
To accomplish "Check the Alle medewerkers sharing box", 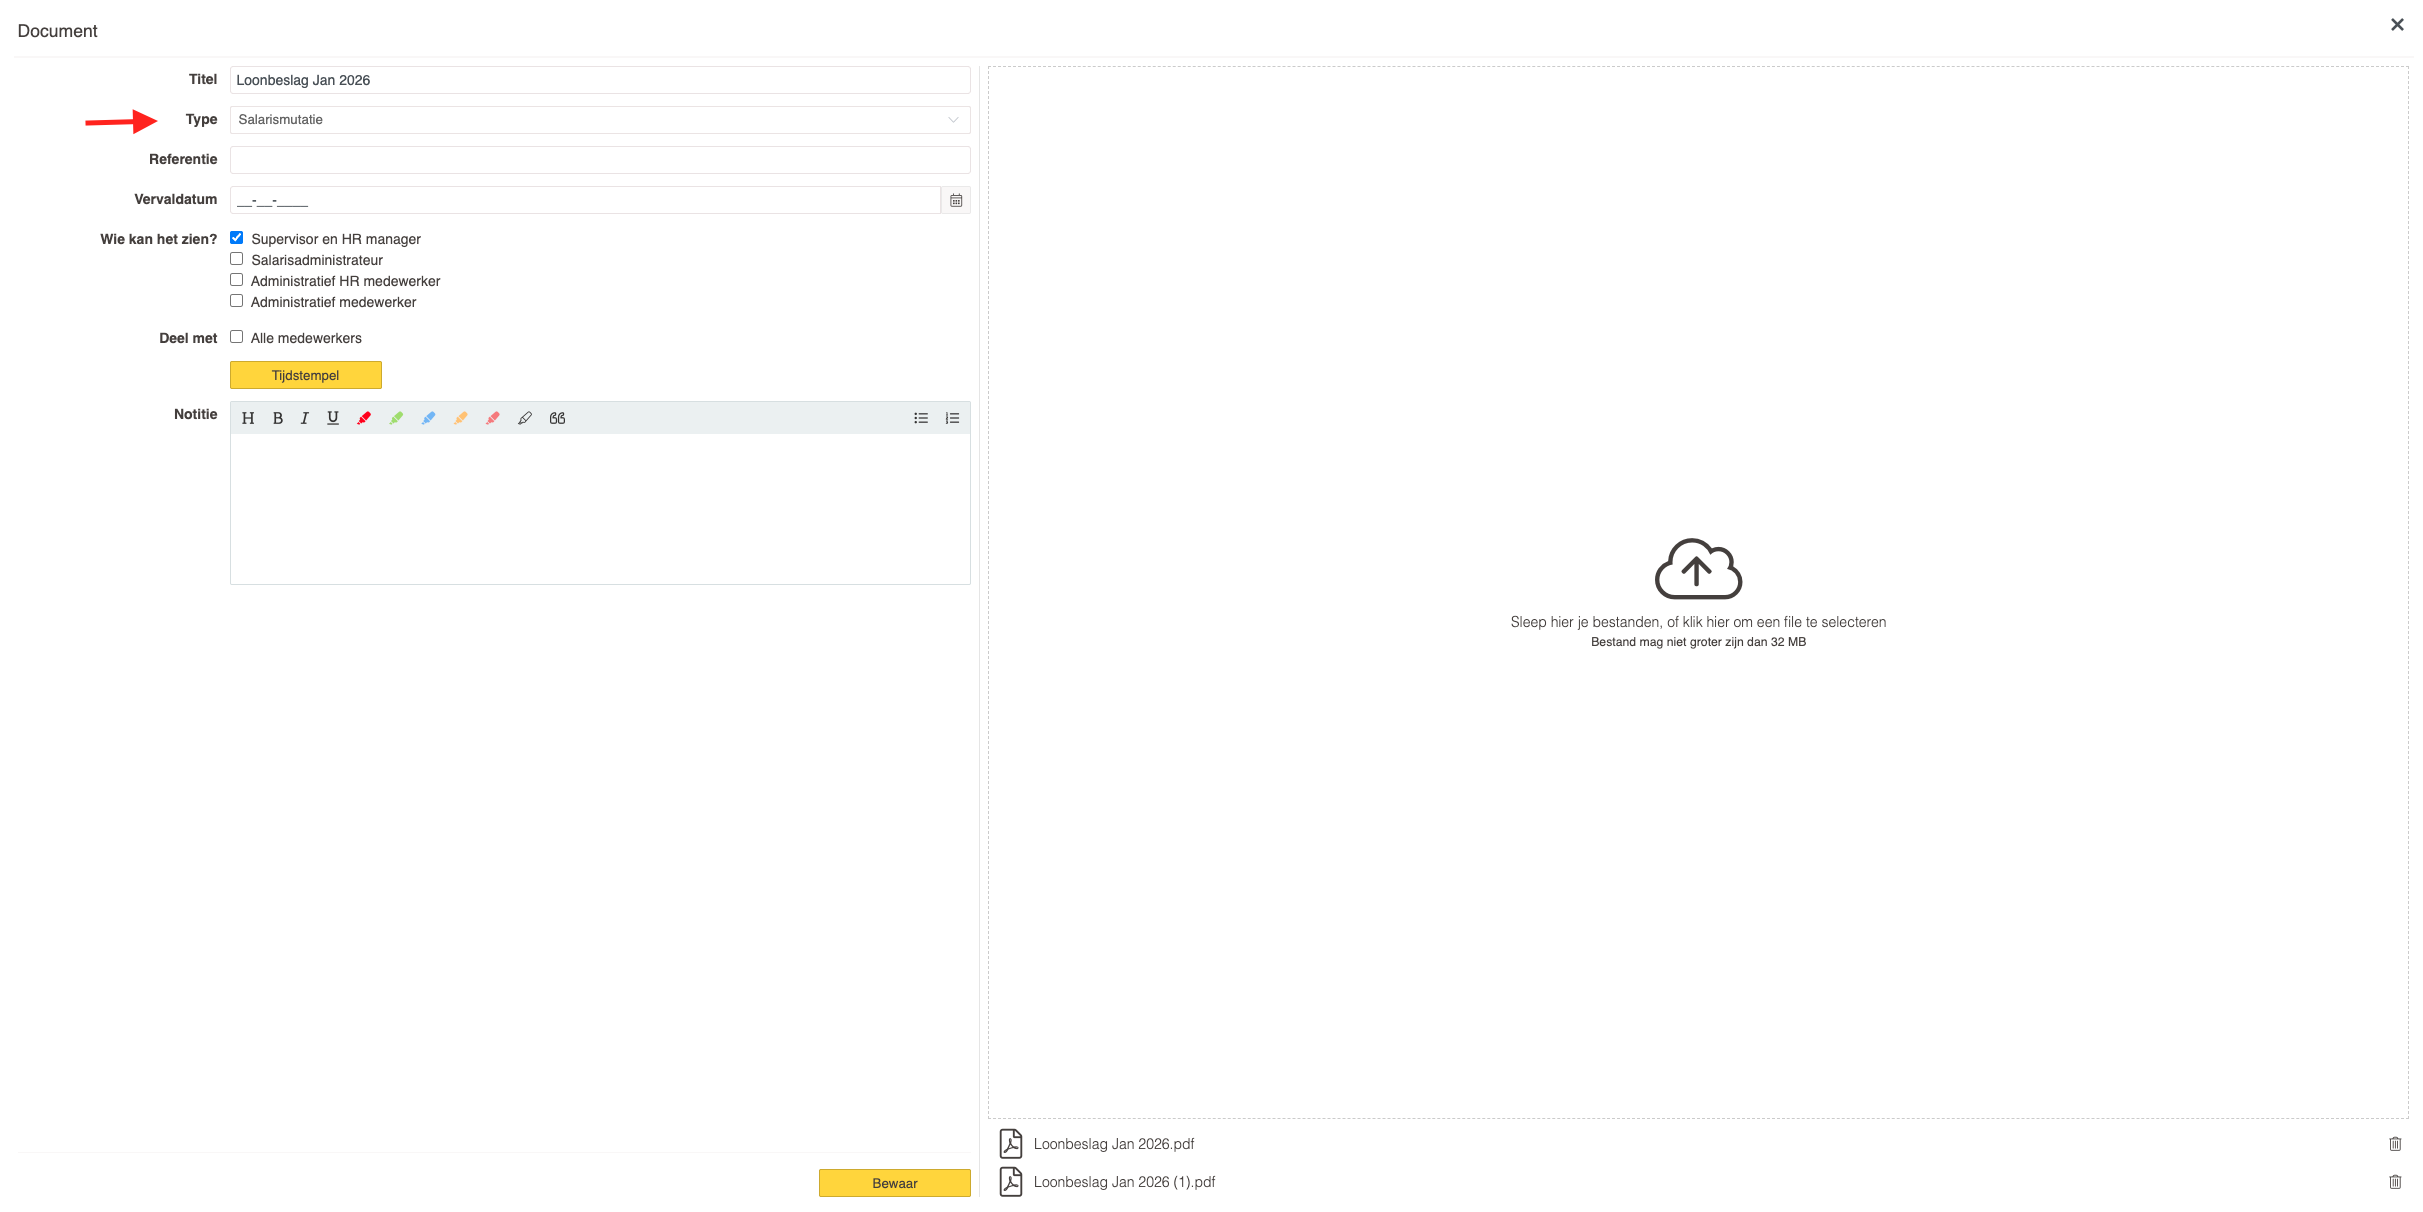I will (x=237, y=337).
